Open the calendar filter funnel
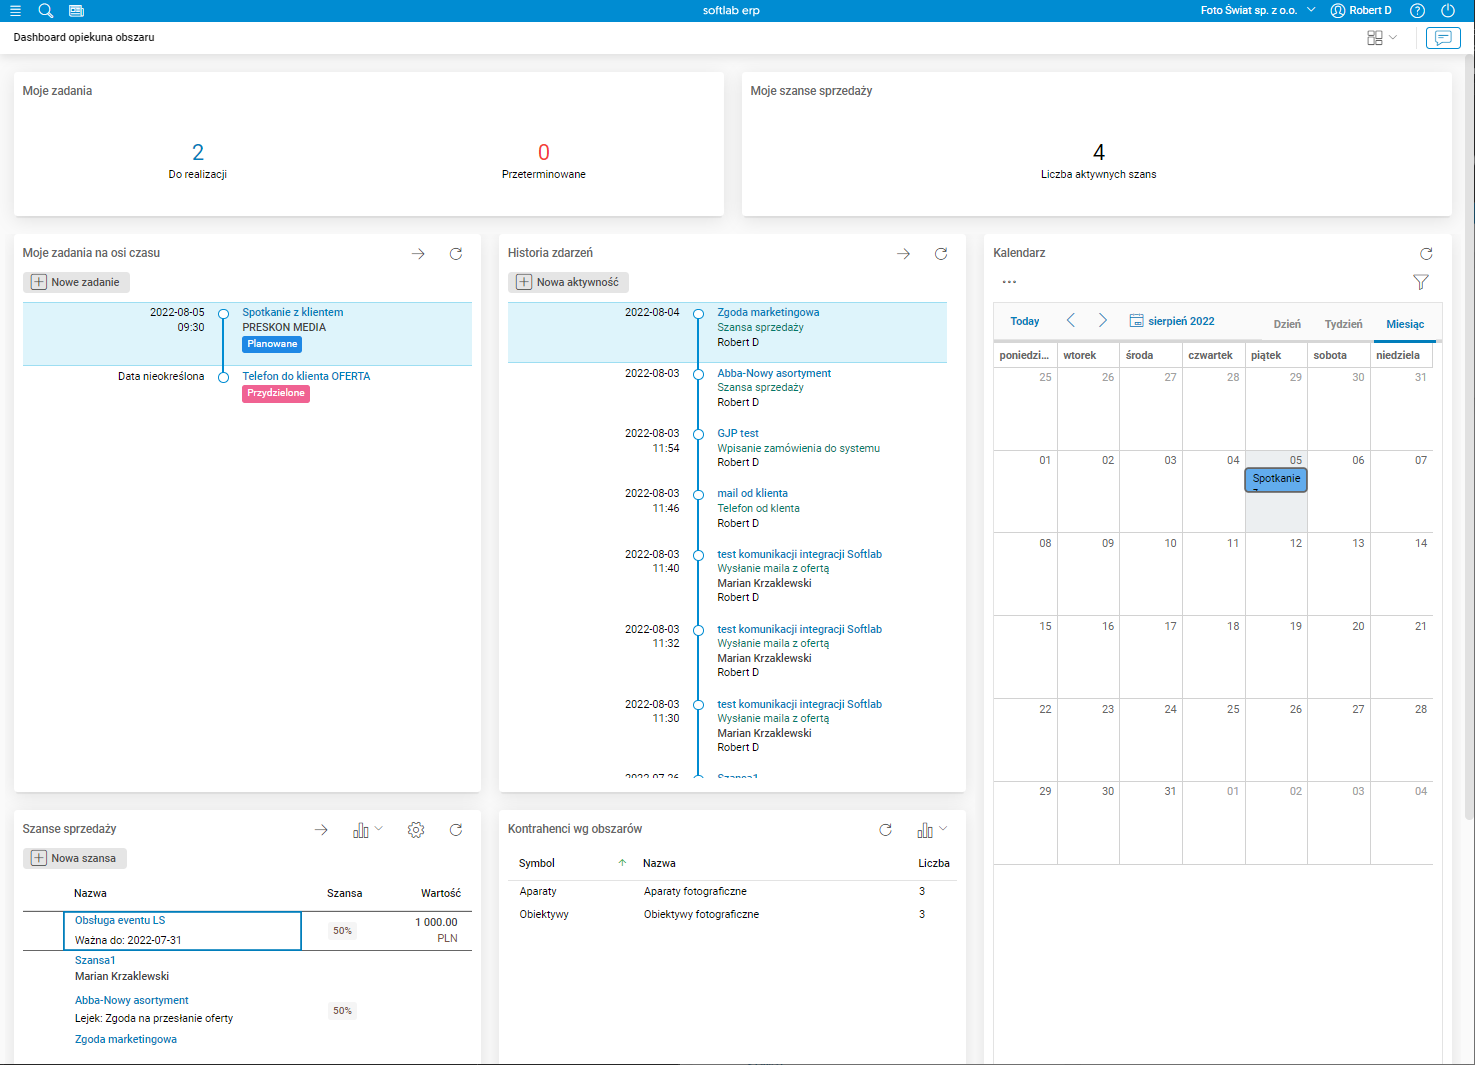1475x1065 pixels. [x=1421, y=282]
